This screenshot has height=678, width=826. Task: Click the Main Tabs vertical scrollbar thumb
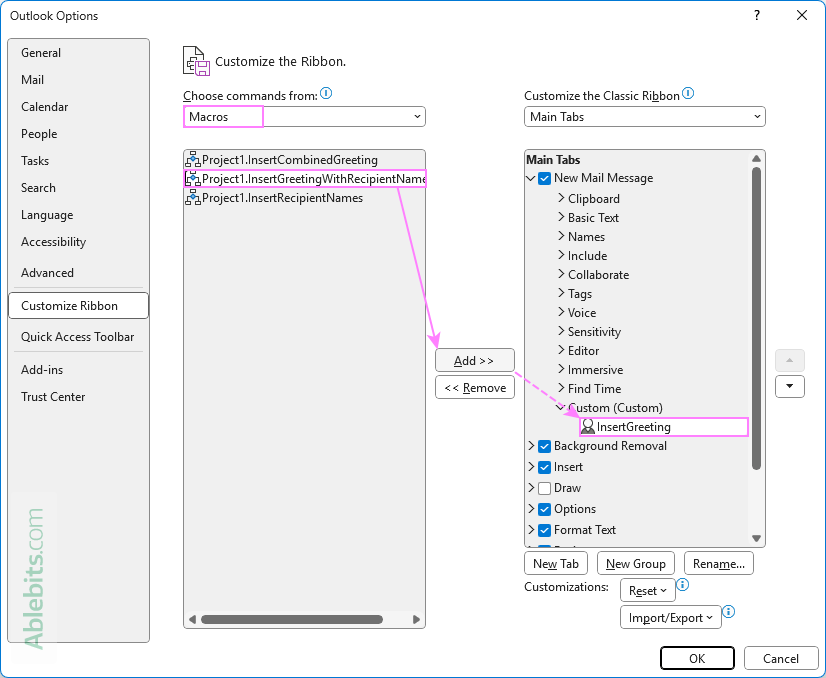tap(756, 318)
